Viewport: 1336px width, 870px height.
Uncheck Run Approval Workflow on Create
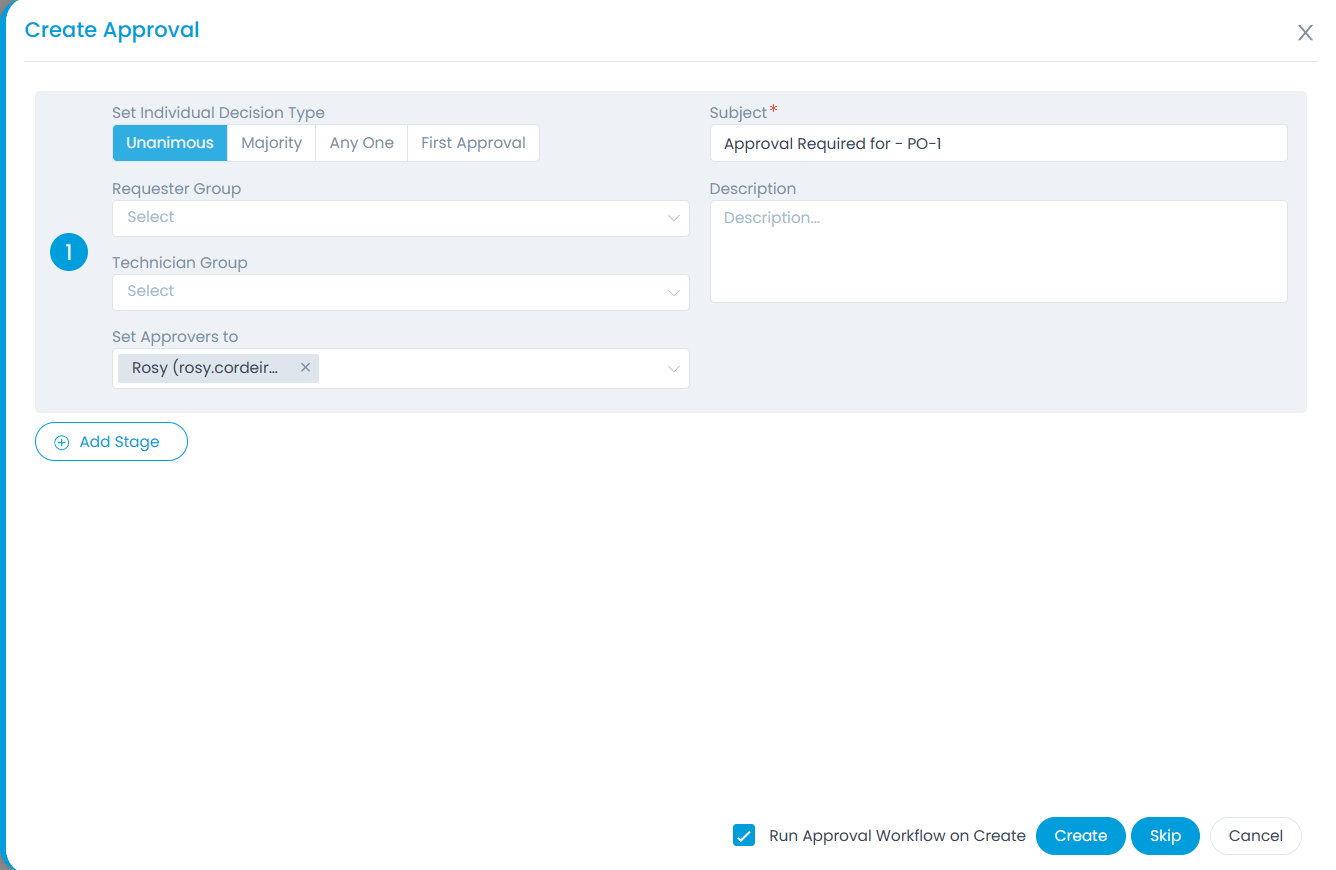click(744, 835)
